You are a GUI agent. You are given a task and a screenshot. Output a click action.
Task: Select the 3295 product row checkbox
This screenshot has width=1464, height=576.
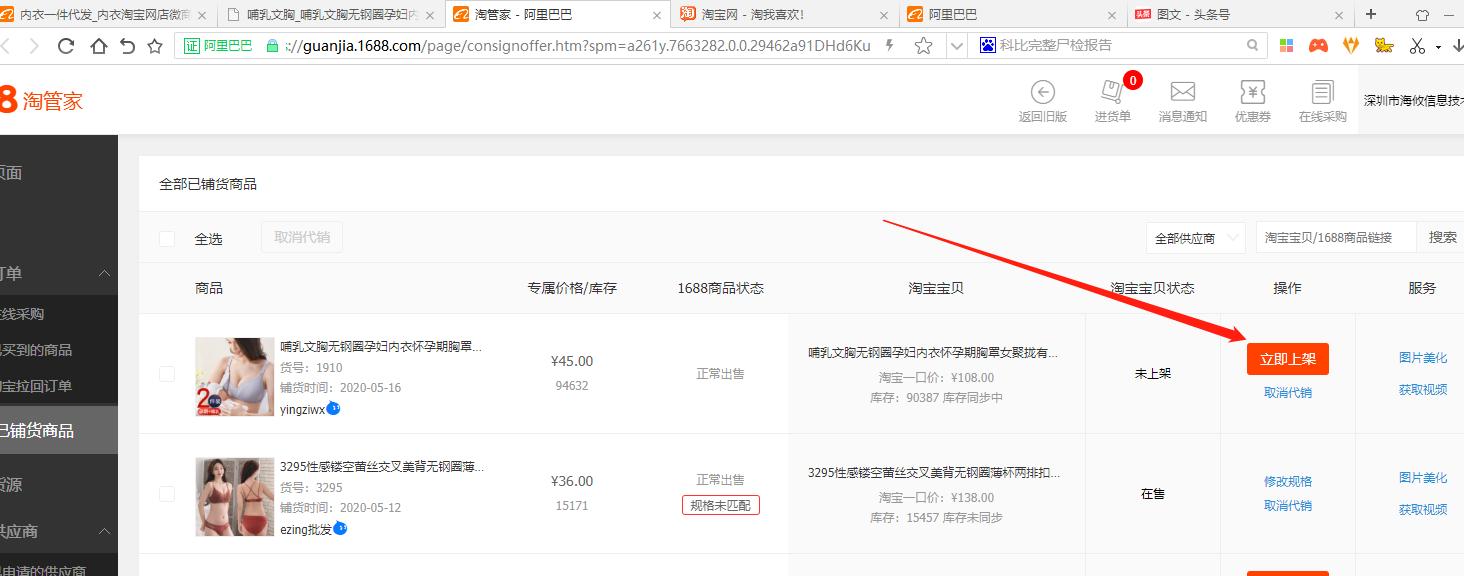coord(166,493)
